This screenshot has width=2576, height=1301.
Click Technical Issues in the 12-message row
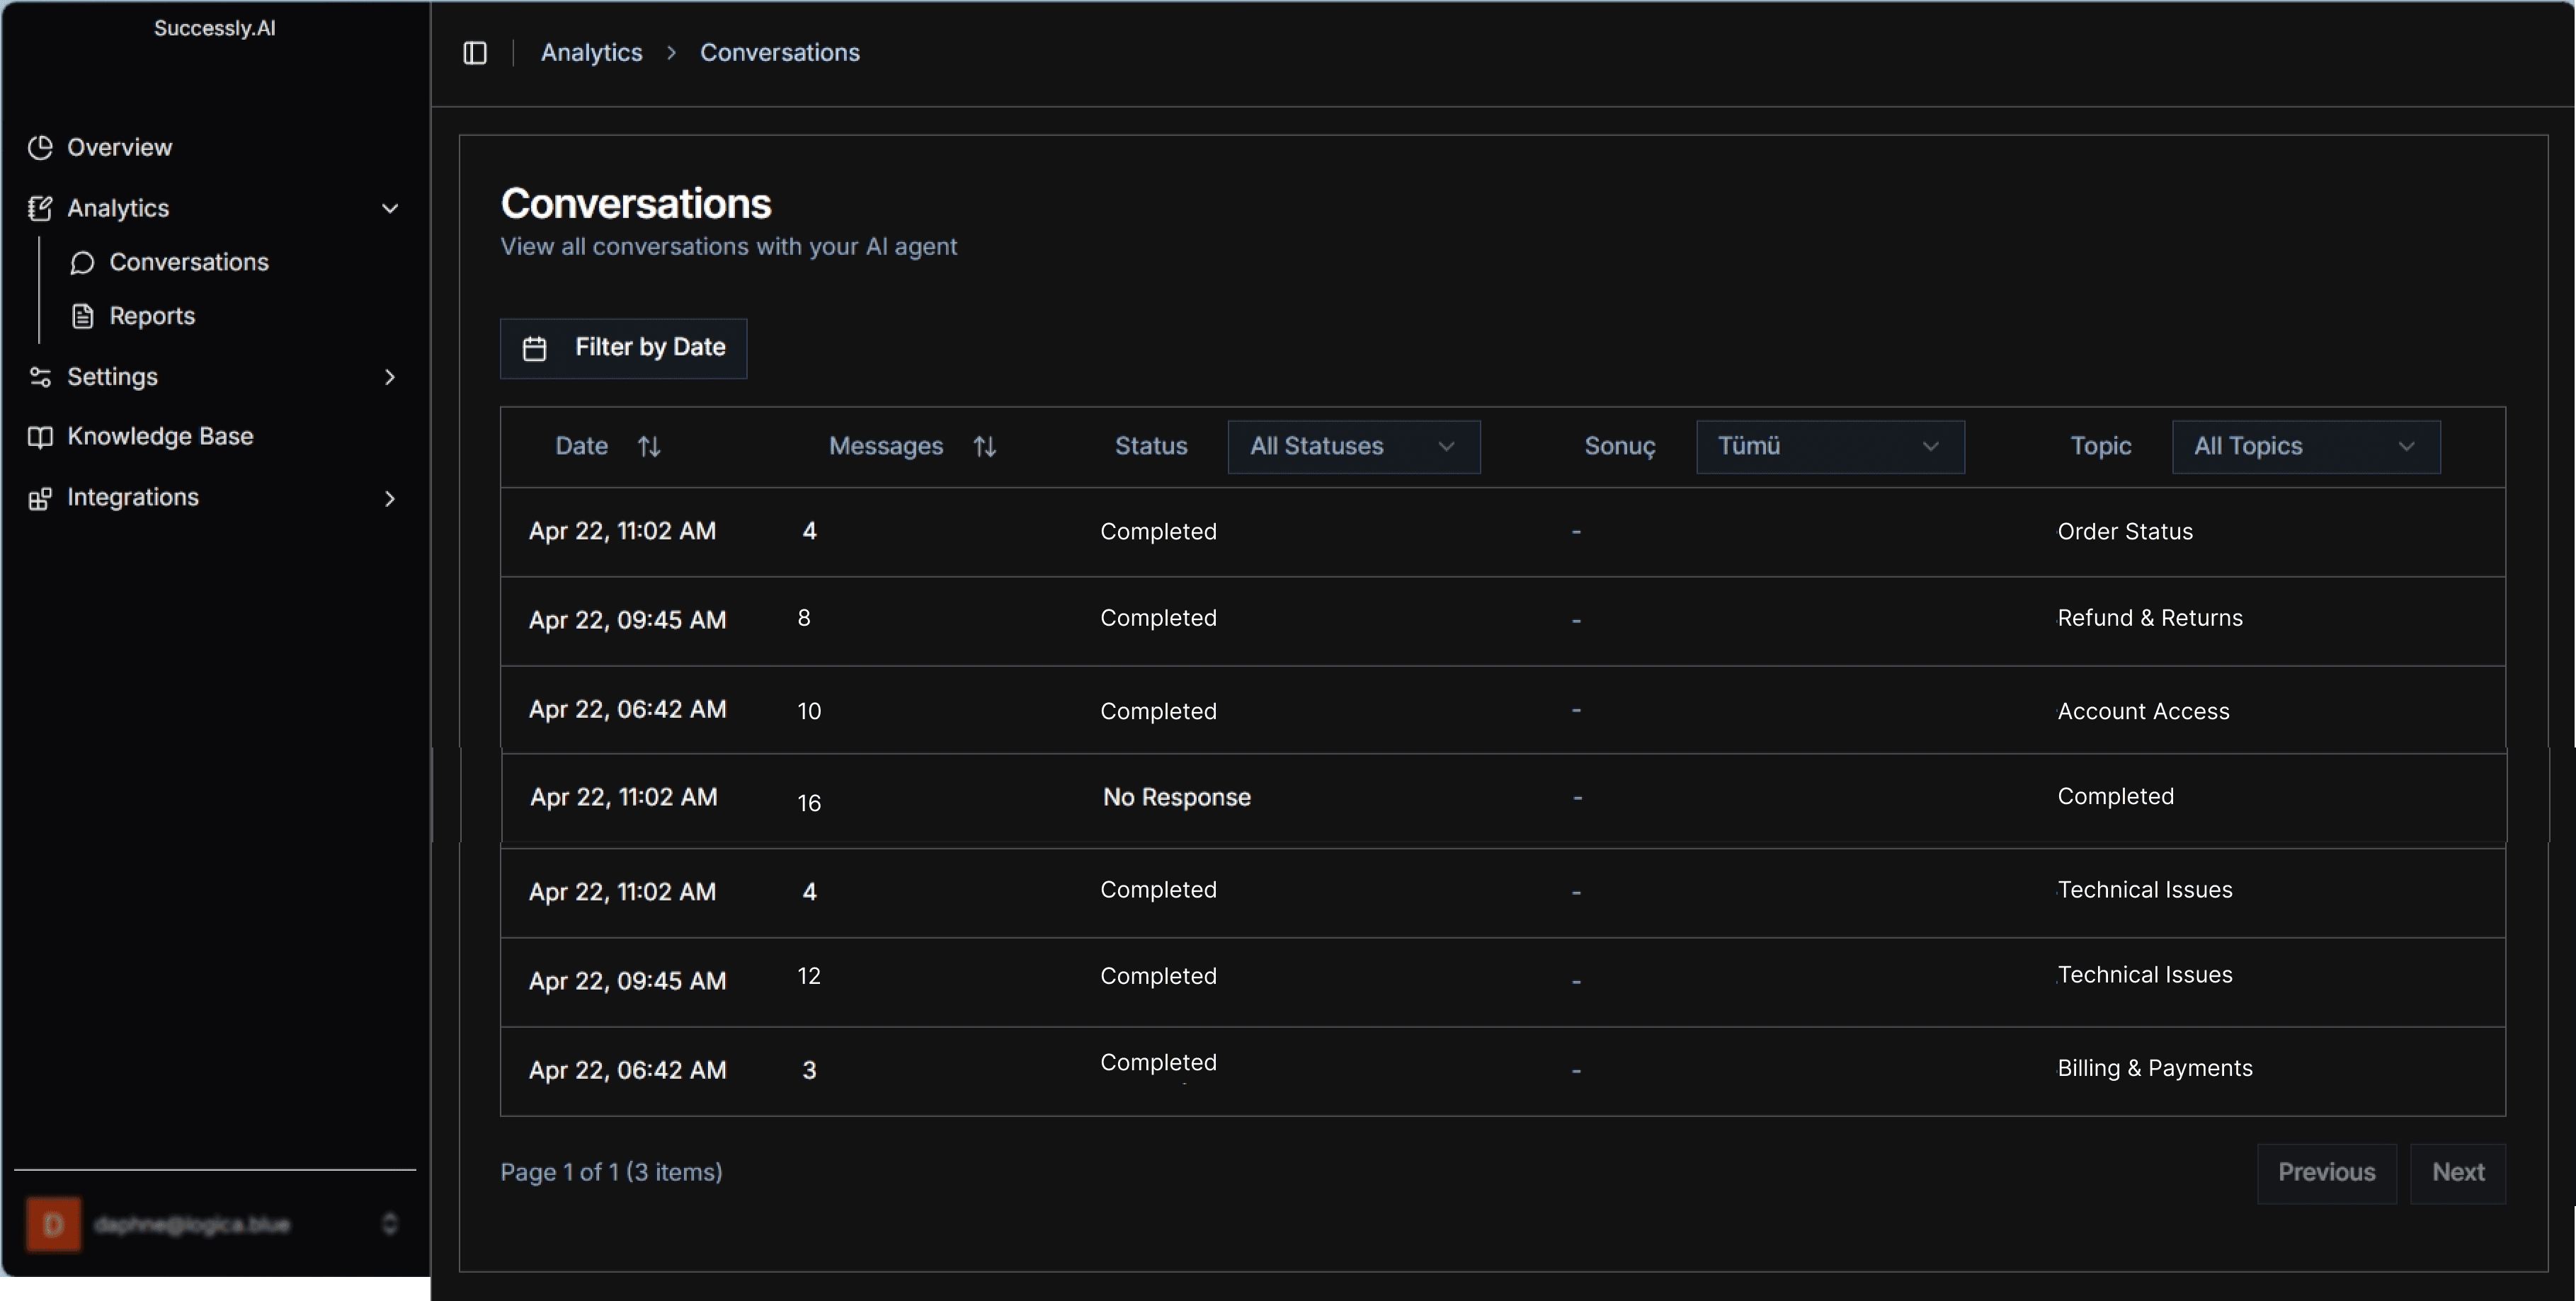(2145, 975)
